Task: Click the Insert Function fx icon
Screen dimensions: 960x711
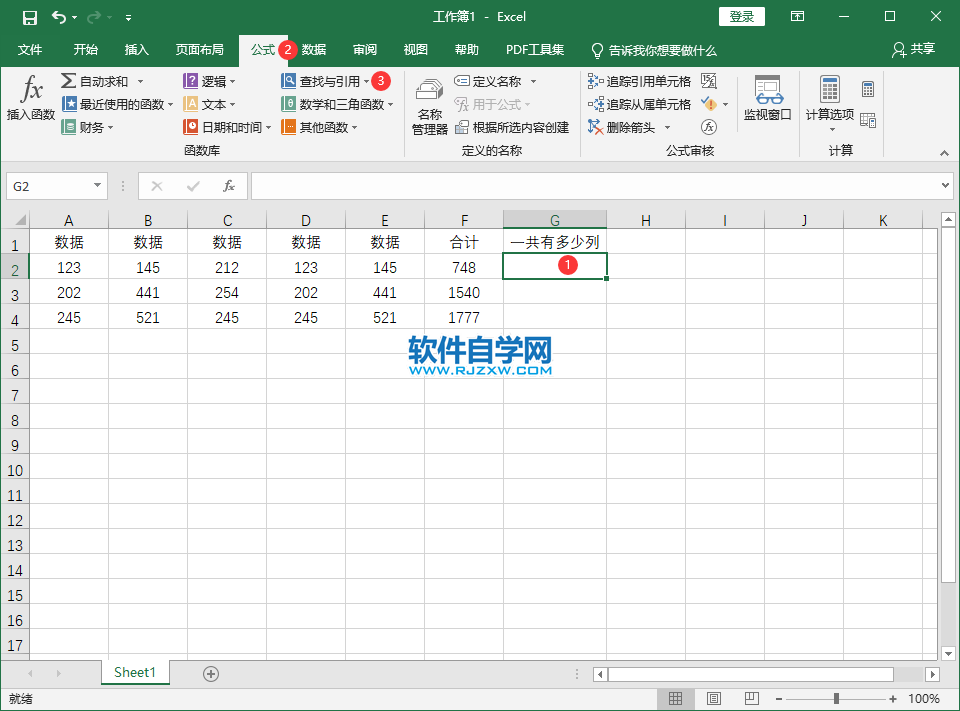Action: click(x=31, y=90)
